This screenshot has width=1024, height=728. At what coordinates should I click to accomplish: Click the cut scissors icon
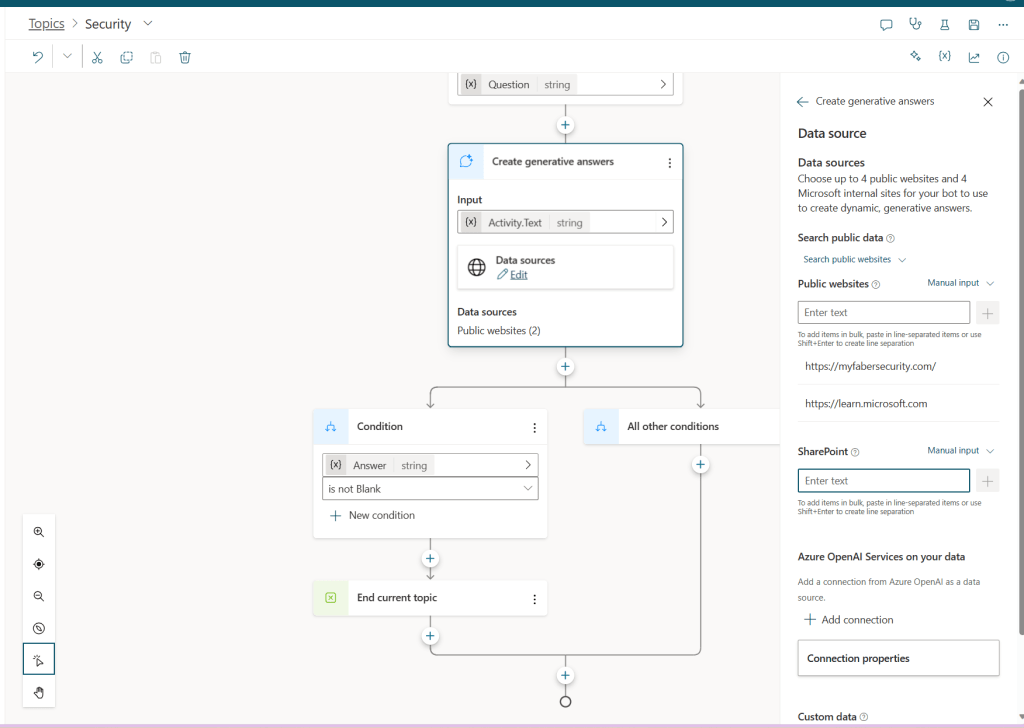coord(97,57)
